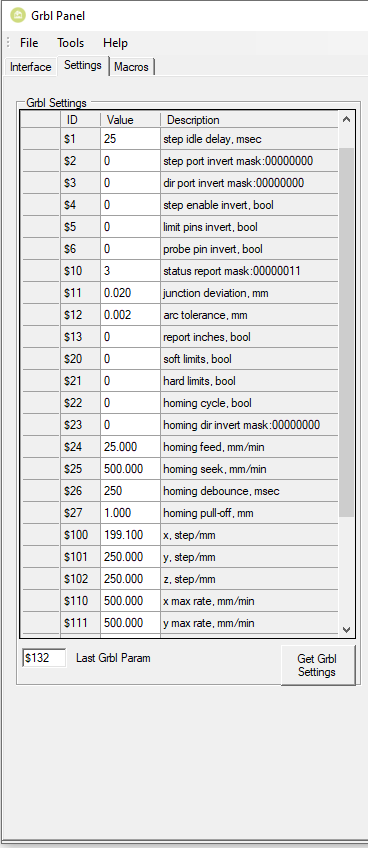Viewport: 369px width, 848px height.
Task: Click the Last Grbl Param field showing $132
Action: click(44, 658)
